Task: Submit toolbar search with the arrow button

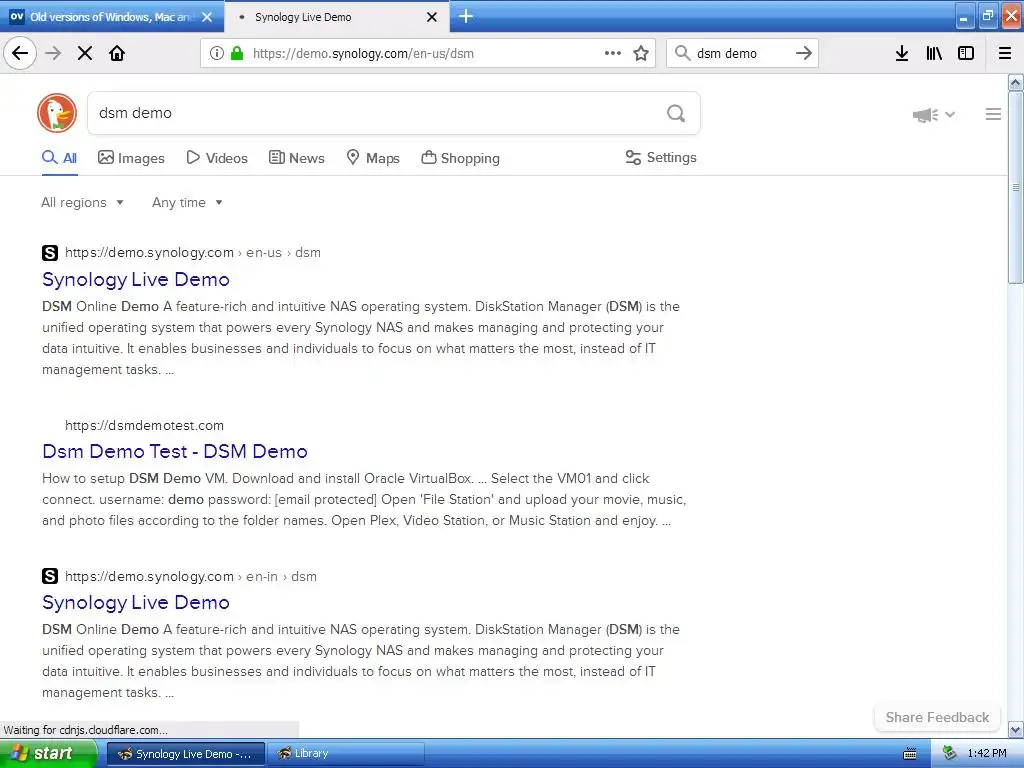Action: coord(804,53)
